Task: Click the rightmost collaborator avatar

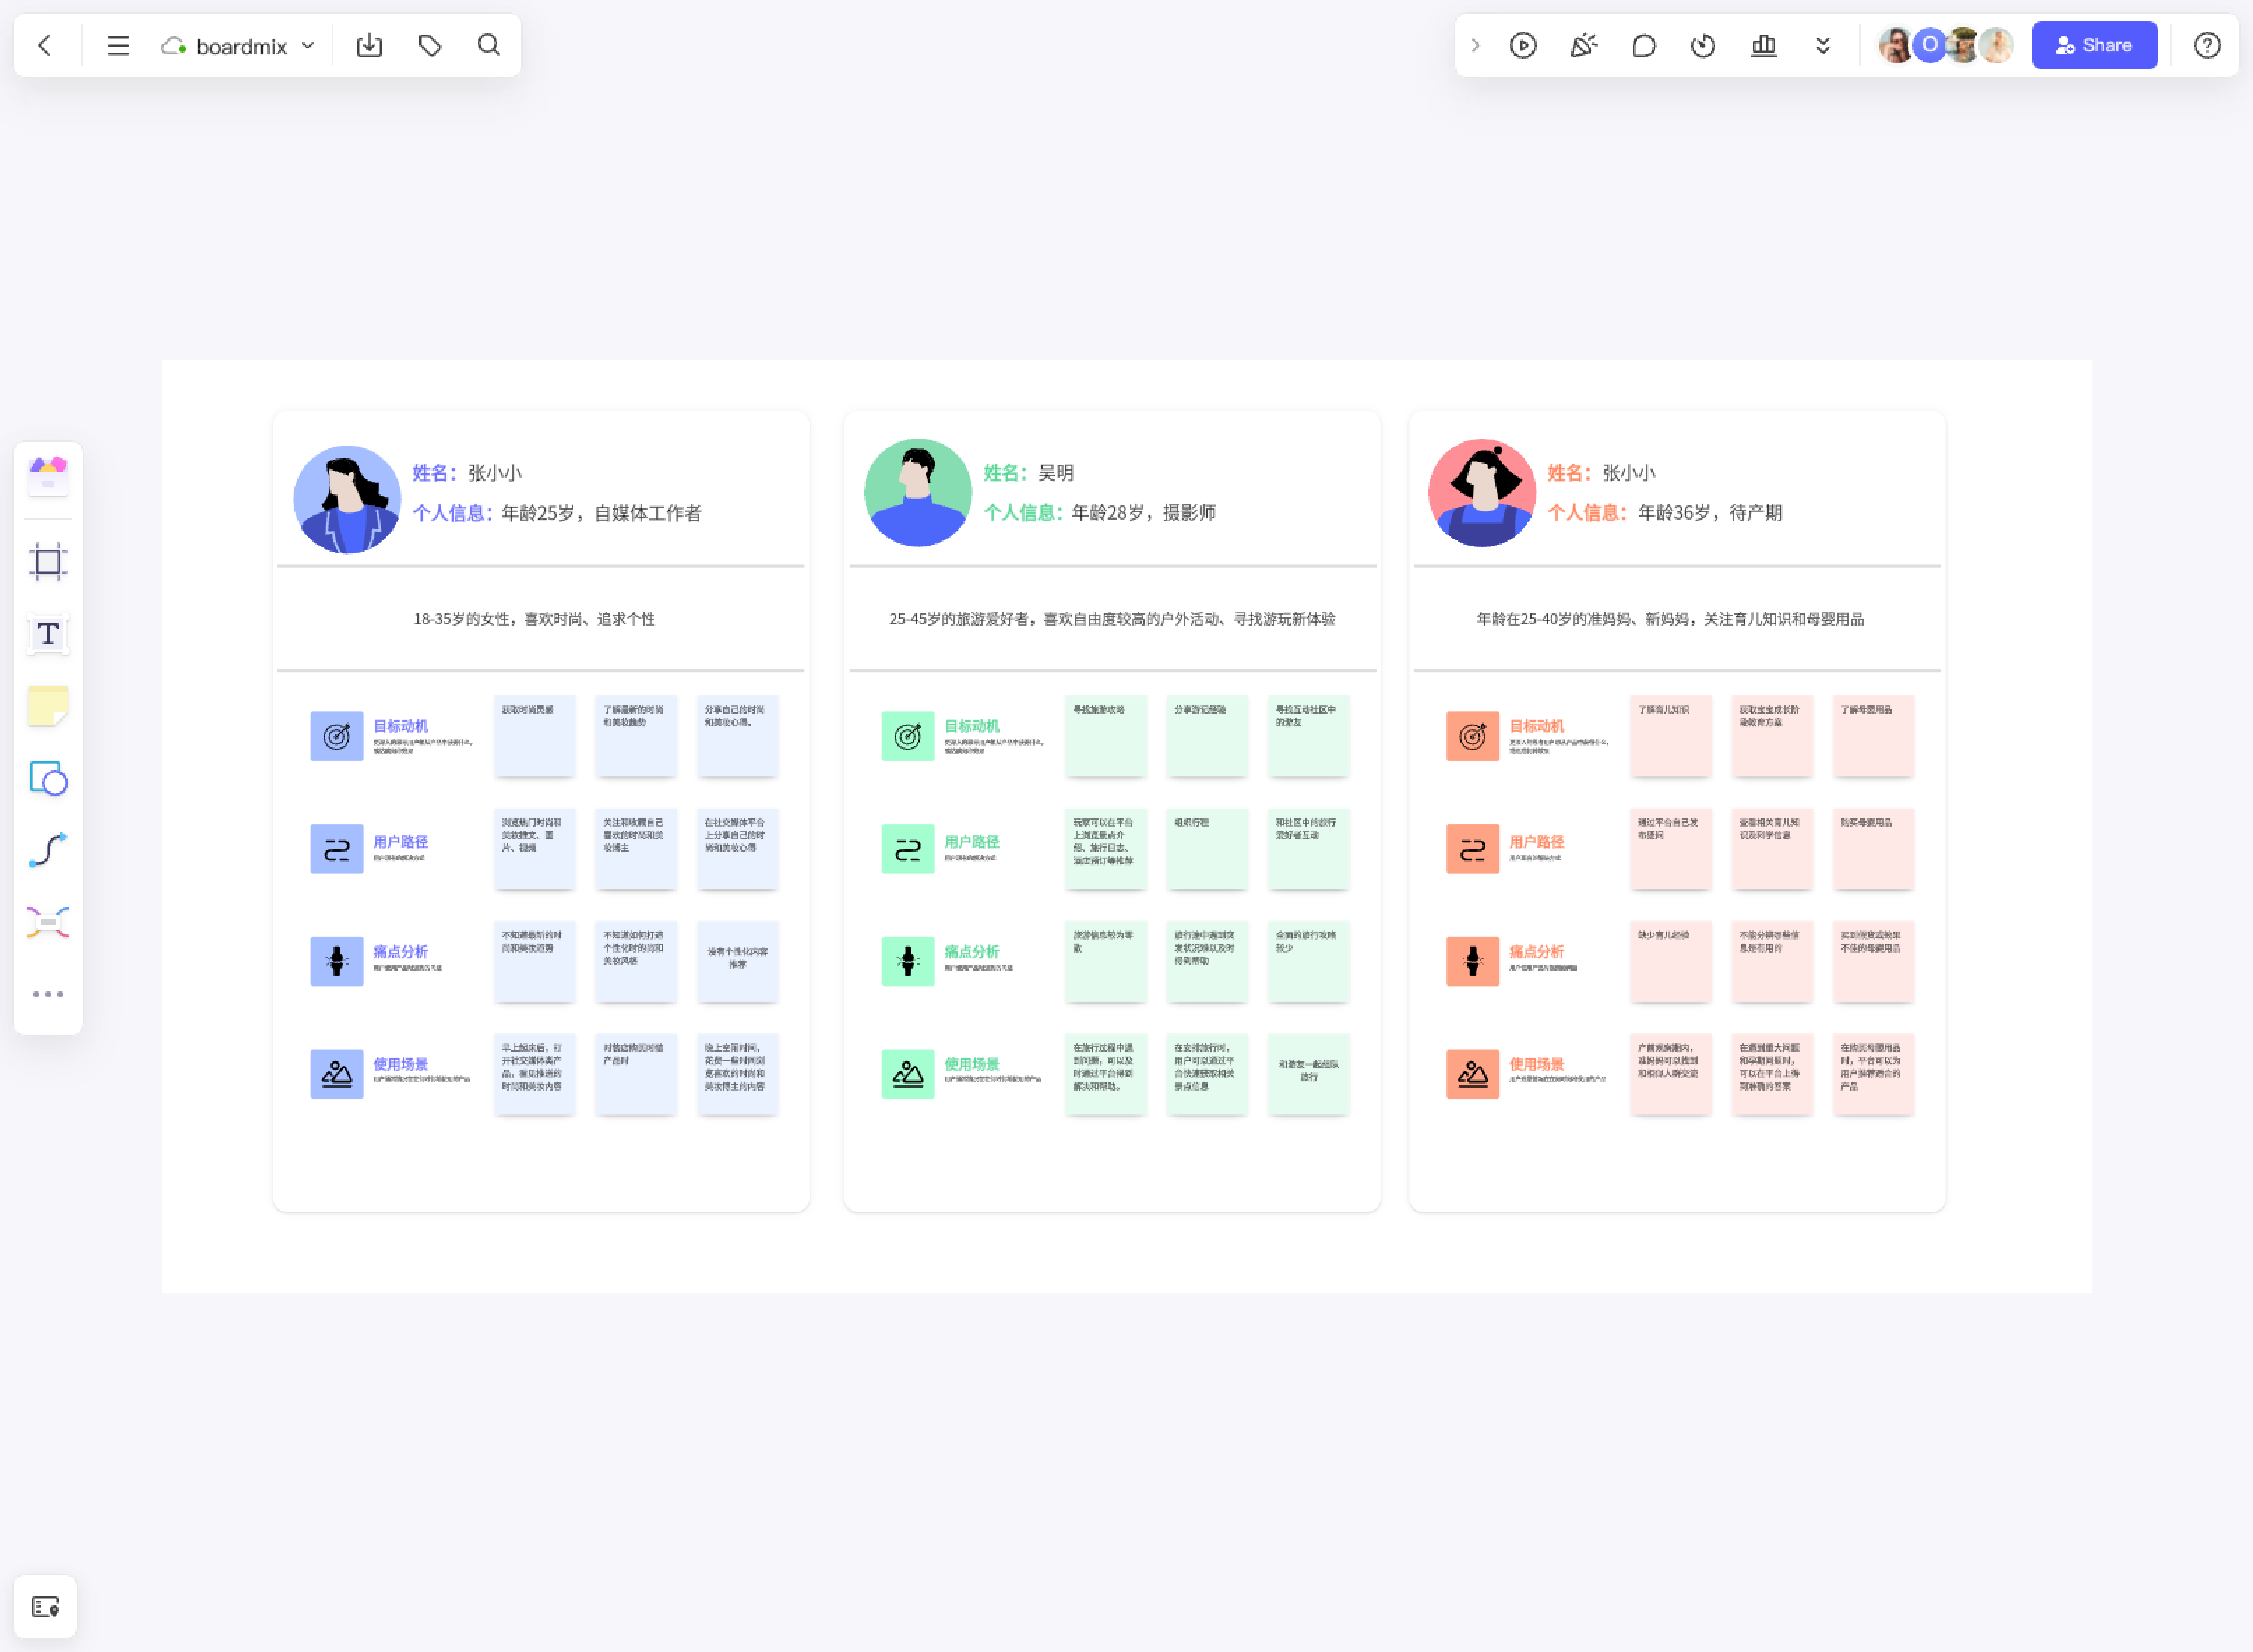Action: pos(1997,45)
